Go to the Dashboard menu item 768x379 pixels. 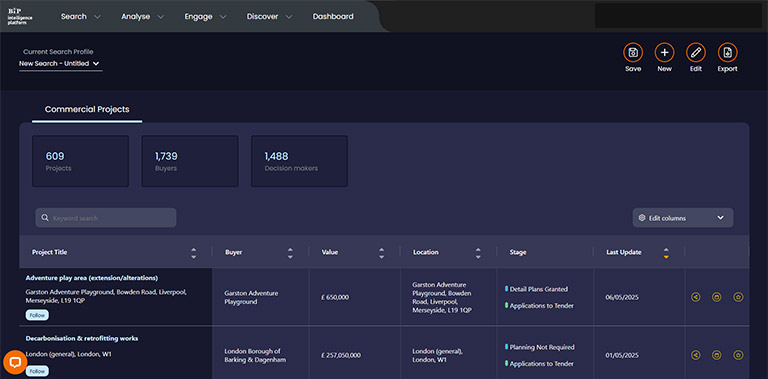333,16
